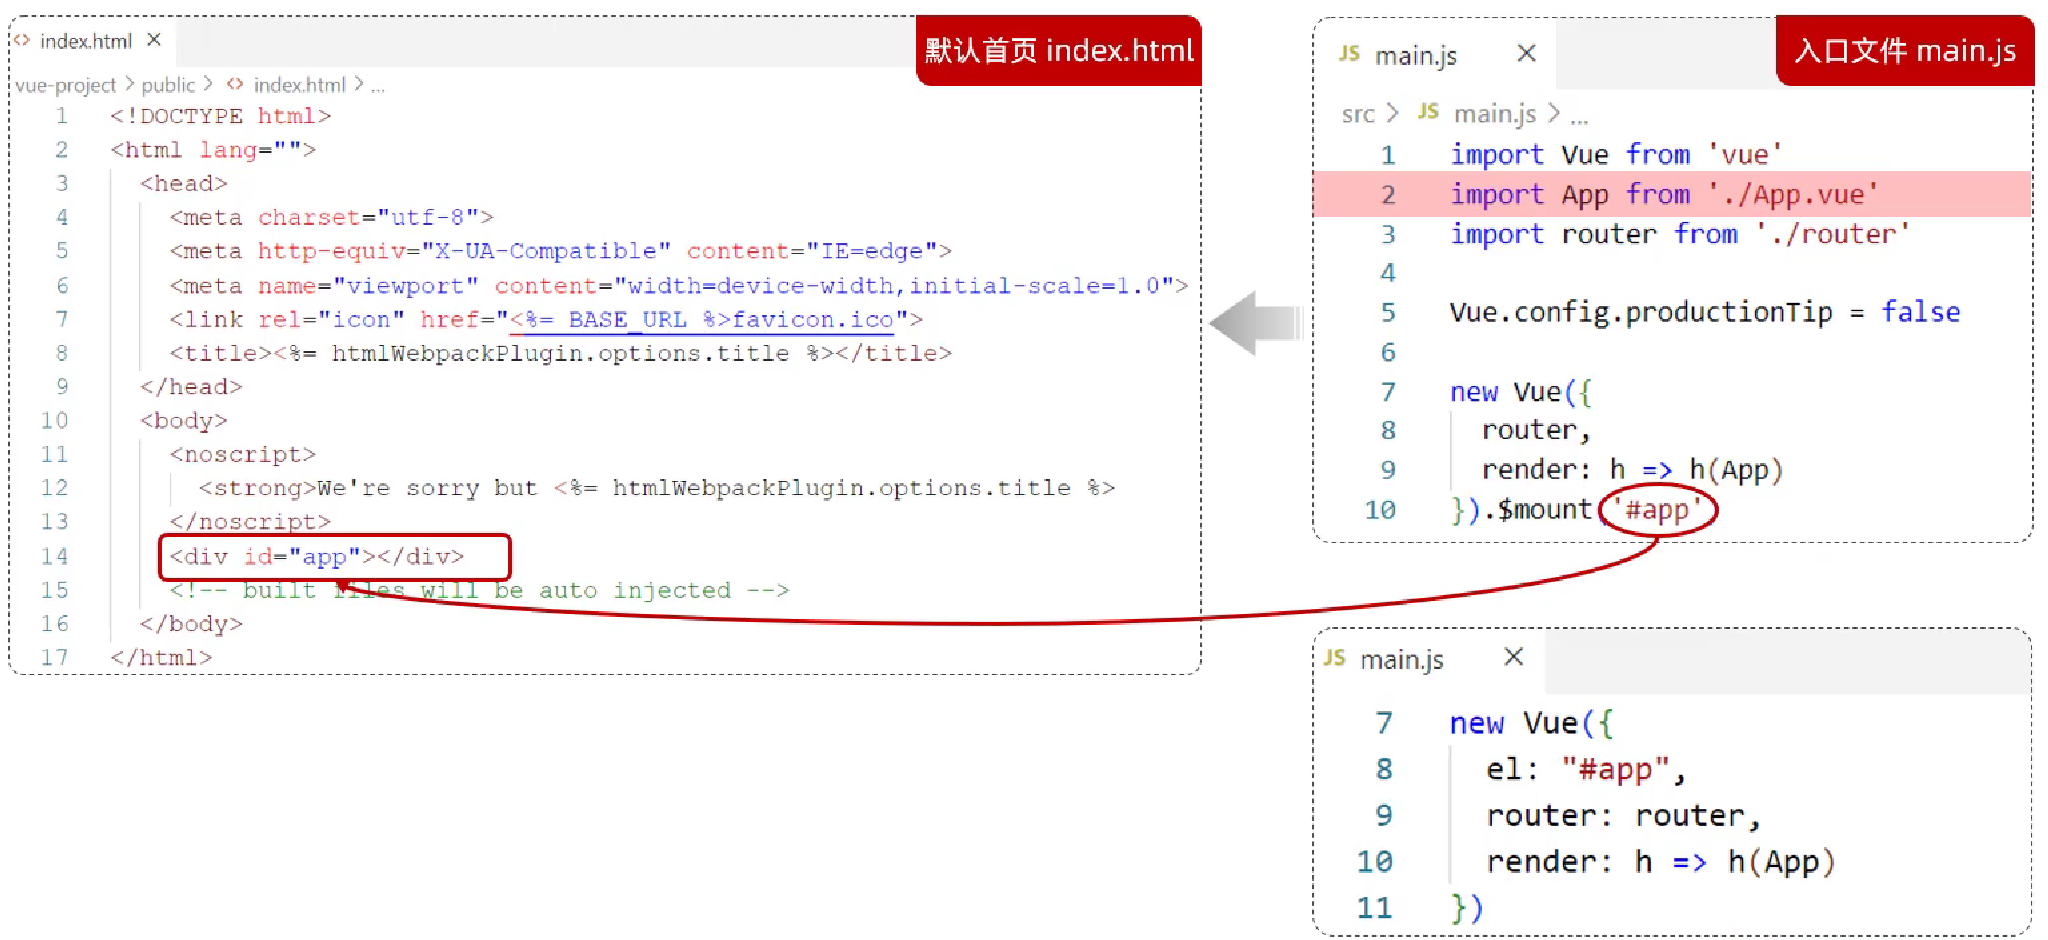Click the BASE_URL favicon.ico href link
The height and width of the screenshot is (940, 2048).
click(x=701, y=320)
